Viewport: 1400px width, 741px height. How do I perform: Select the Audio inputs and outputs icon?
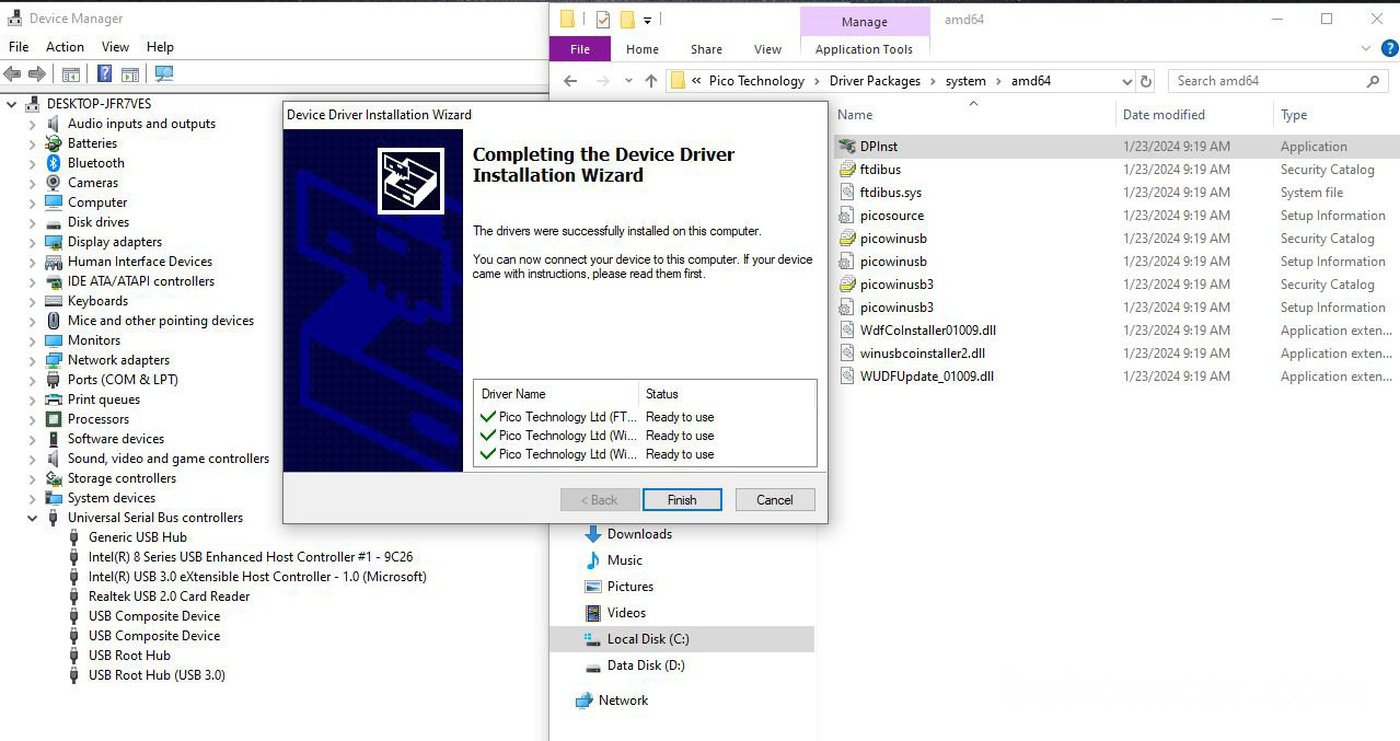point(54,124)
